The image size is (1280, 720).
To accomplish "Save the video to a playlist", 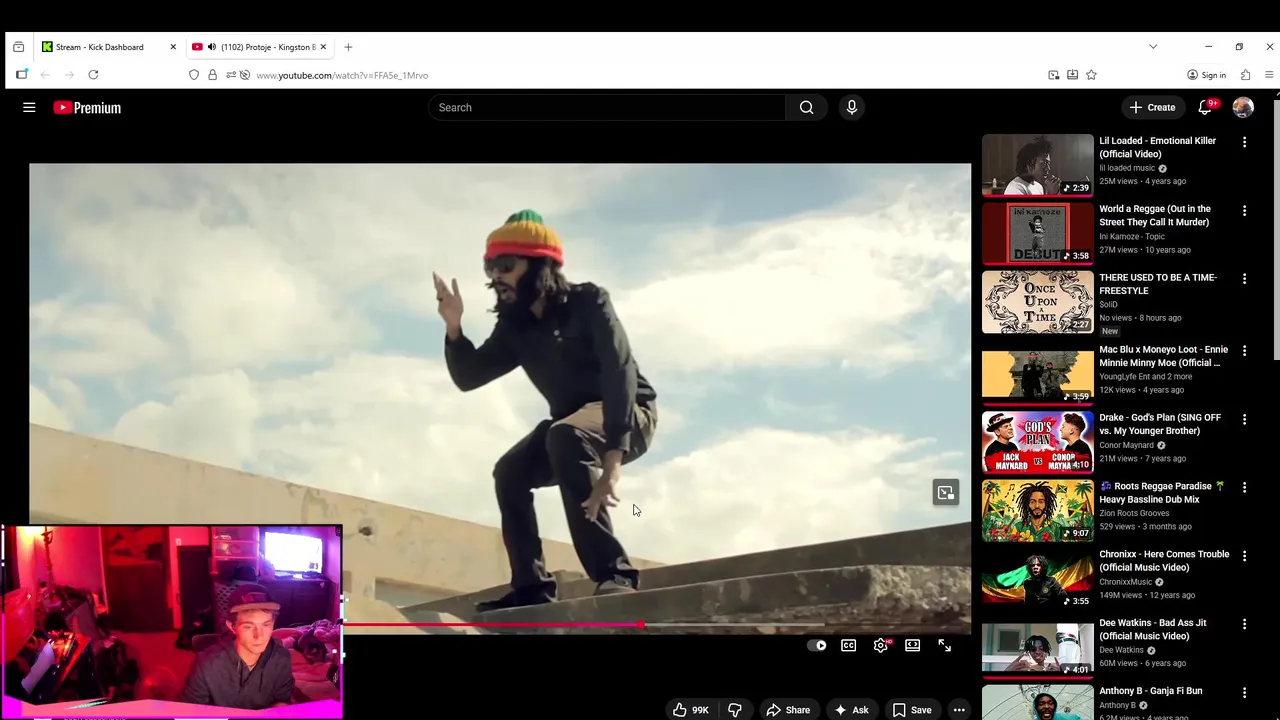I will pyautogui.click(x=912, y=710).
